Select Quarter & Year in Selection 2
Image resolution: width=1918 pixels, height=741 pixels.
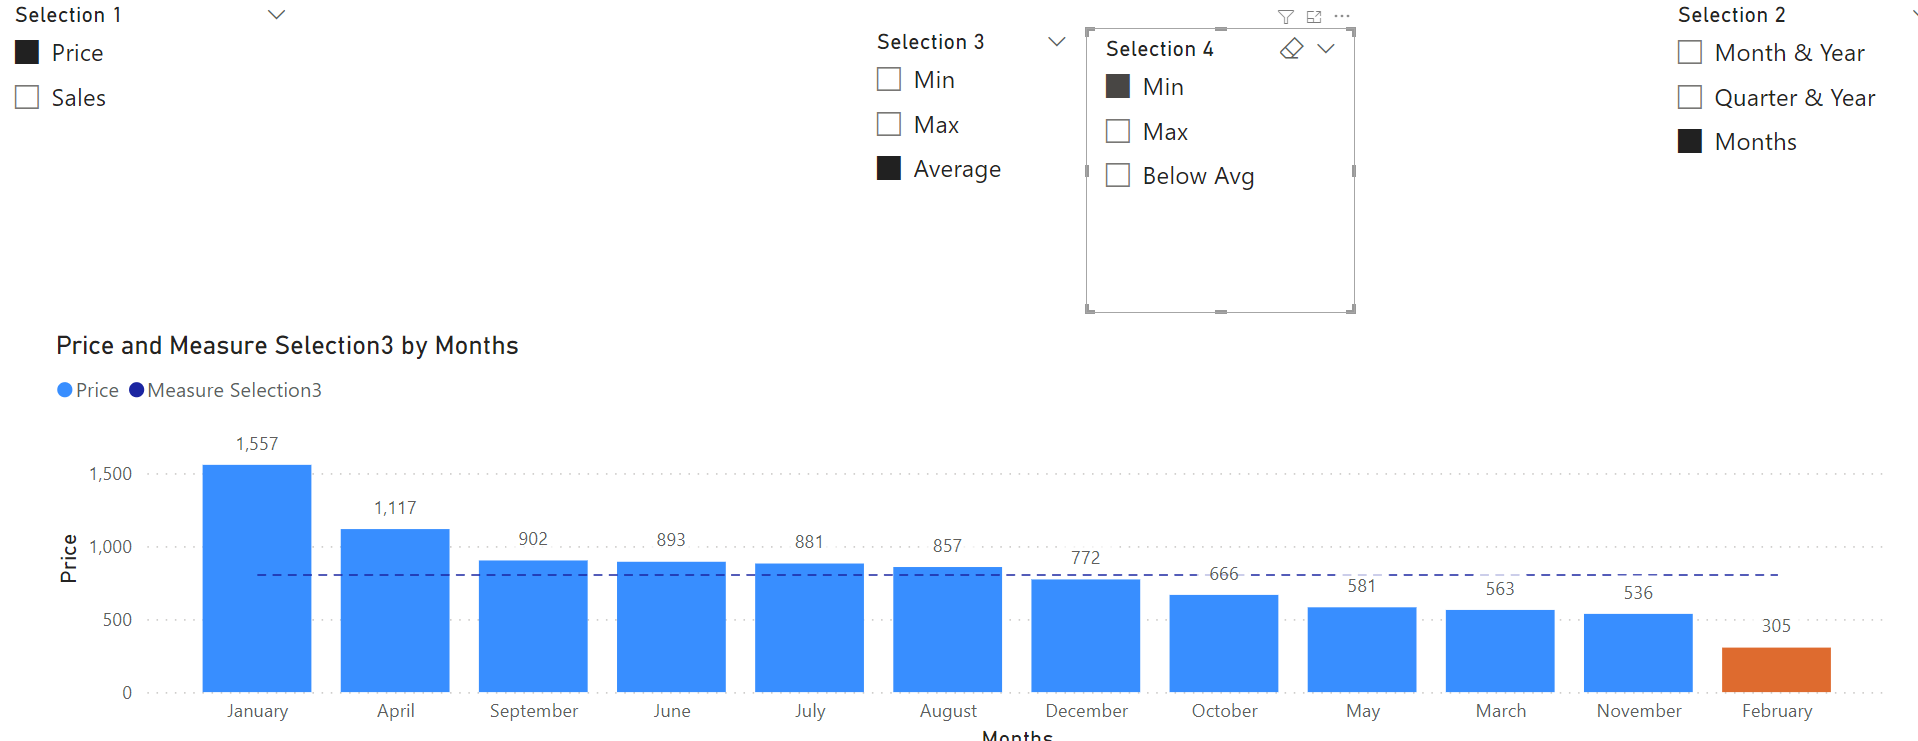[x=1690, y=97]
